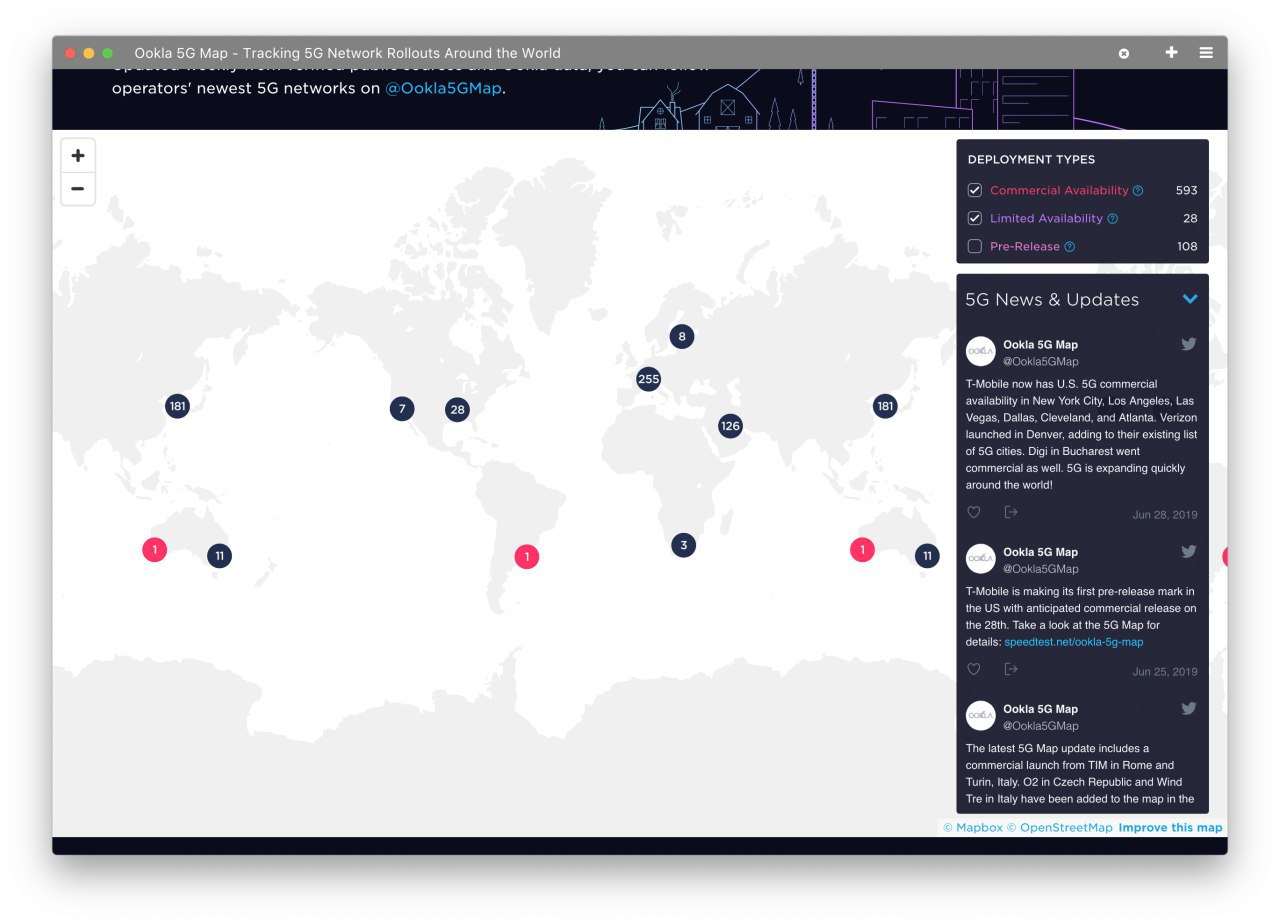Click Twitter bird icon on the pre-release mark tweet
The height and width of the screenshot is (924, 1280).
point(1189,551)
